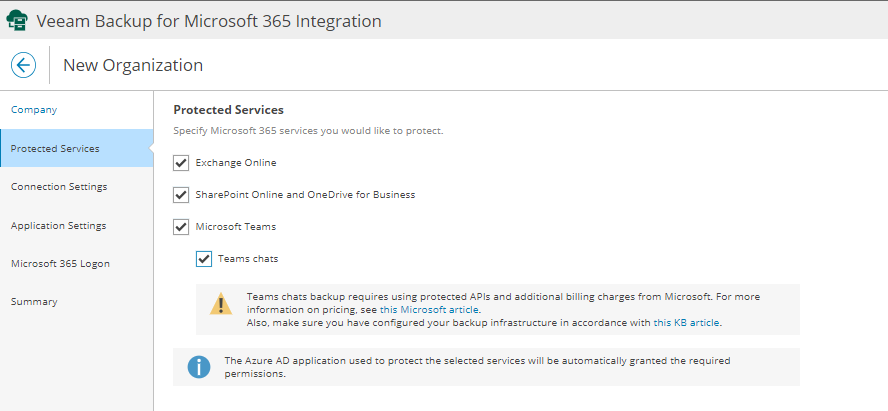Toggle the Teams chats checkbox
The image size is (888, 411).
tap(204, 259)
